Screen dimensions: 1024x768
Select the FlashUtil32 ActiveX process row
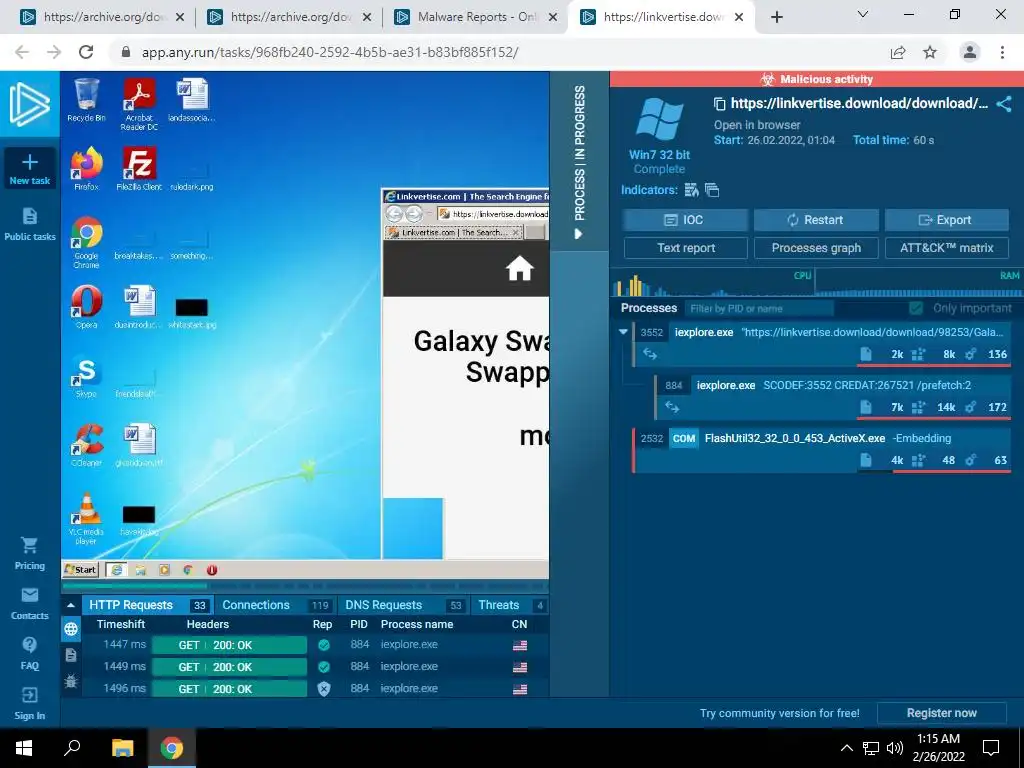coord(822,449)
